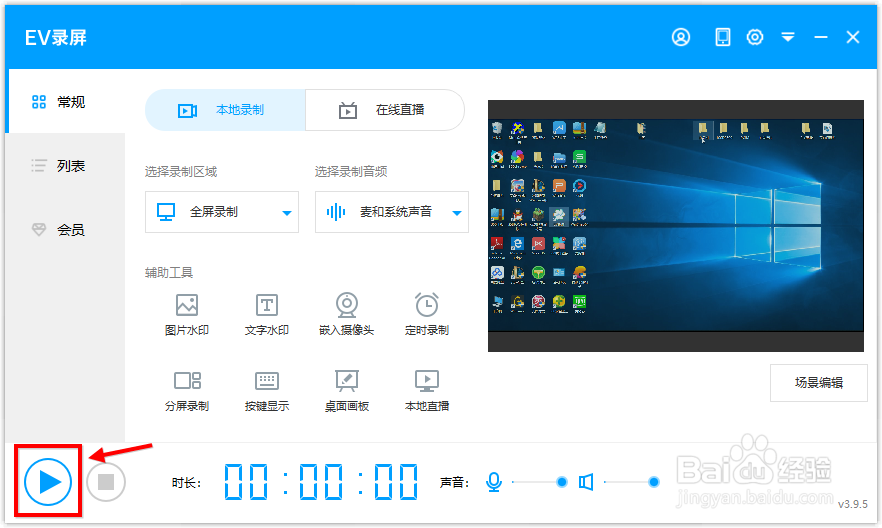
Task: Click the microphone icon in sound controls
Action: pos(494,482)
